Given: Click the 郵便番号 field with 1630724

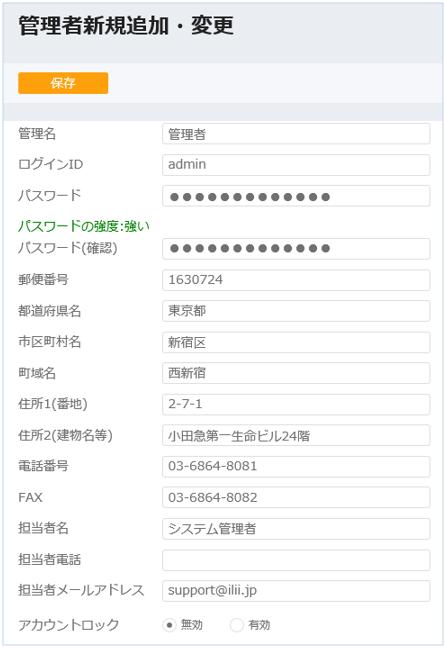Looking at the screenshot, I should [296, 280].
